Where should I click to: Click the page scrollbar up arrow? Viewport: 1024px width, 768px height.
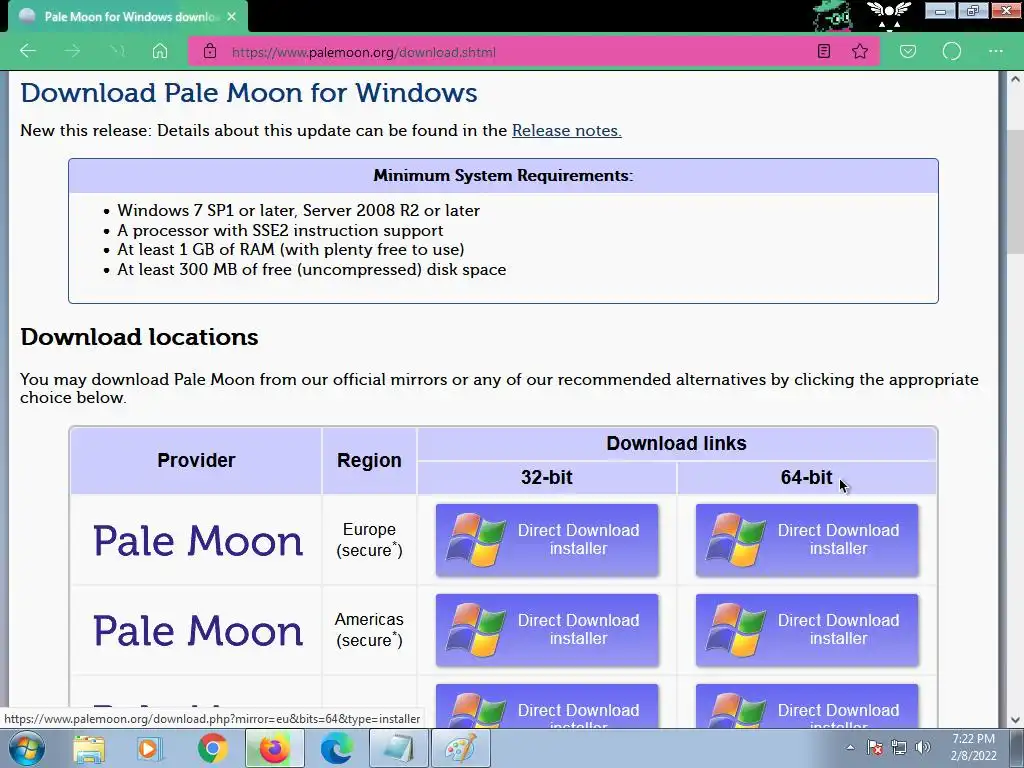pos(1015,80)
